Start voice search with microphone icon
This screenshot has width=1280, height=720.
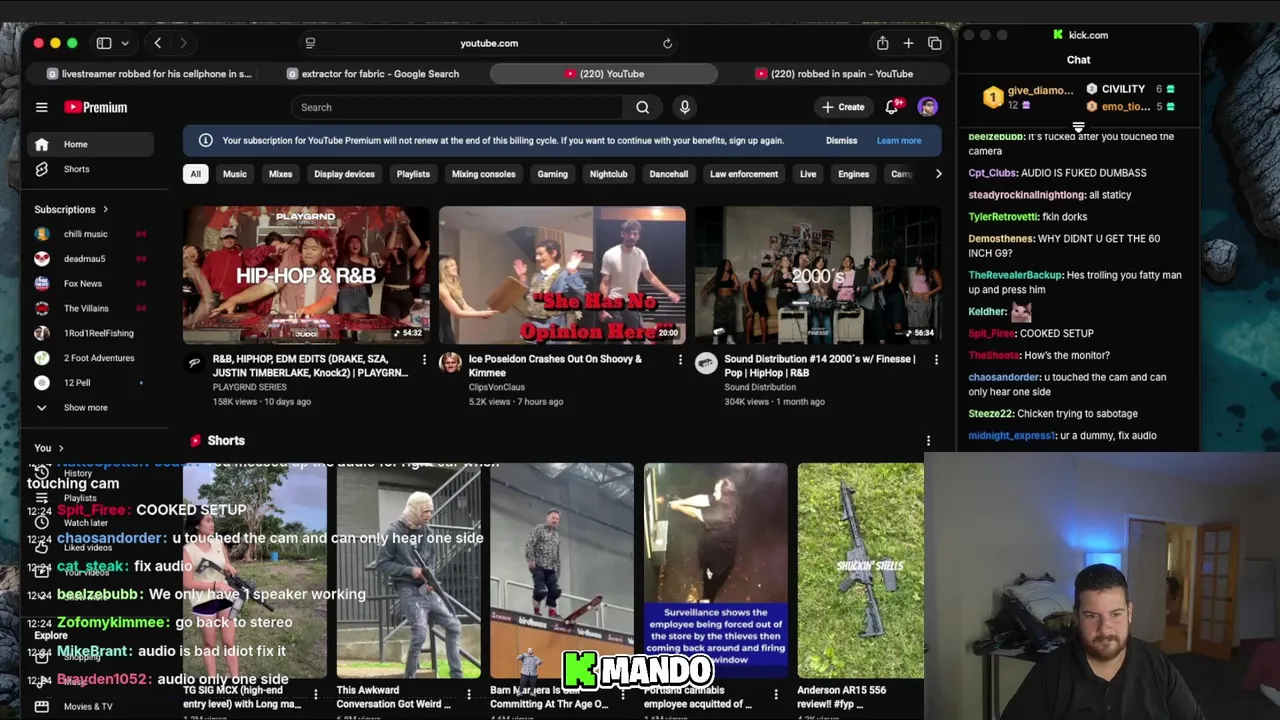click(x=684, y=107)
